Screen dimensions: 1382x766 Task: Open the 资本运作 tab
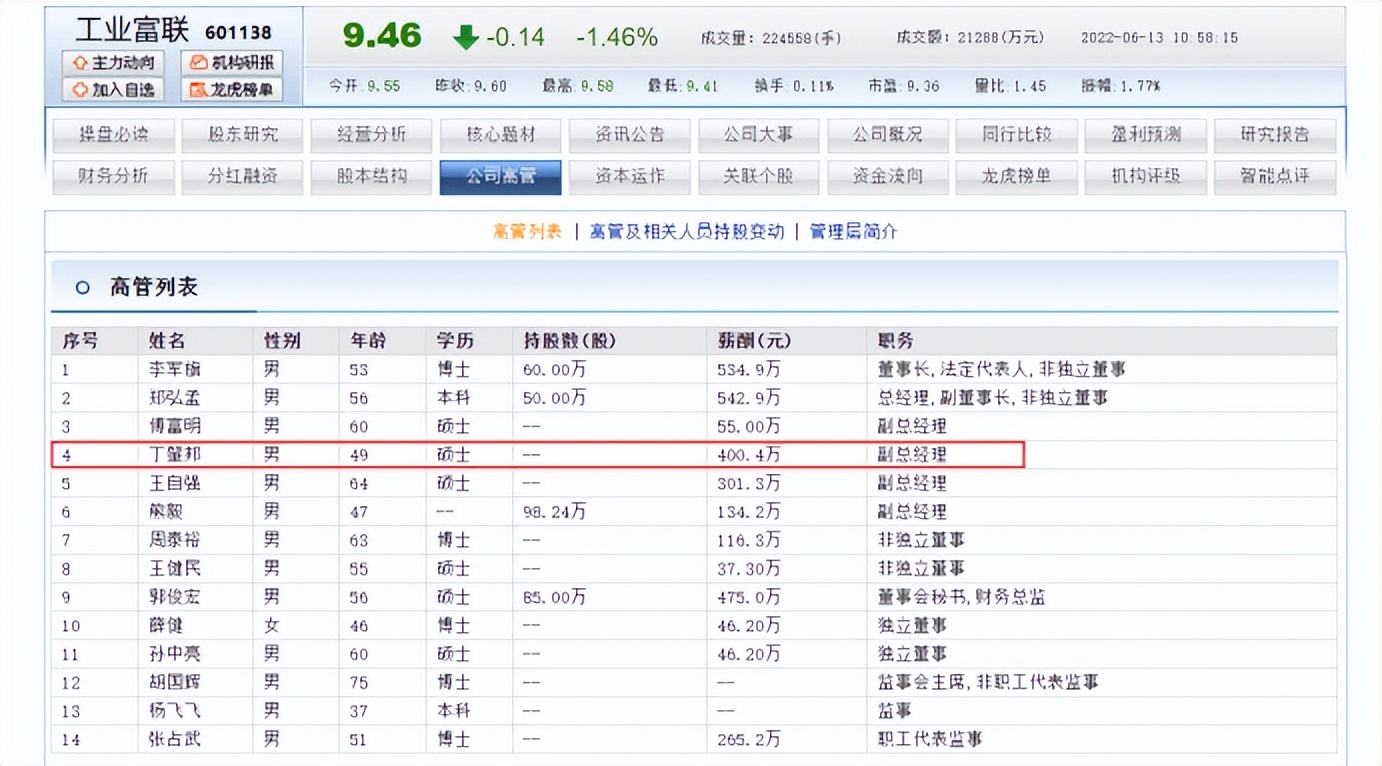point(630,177)
